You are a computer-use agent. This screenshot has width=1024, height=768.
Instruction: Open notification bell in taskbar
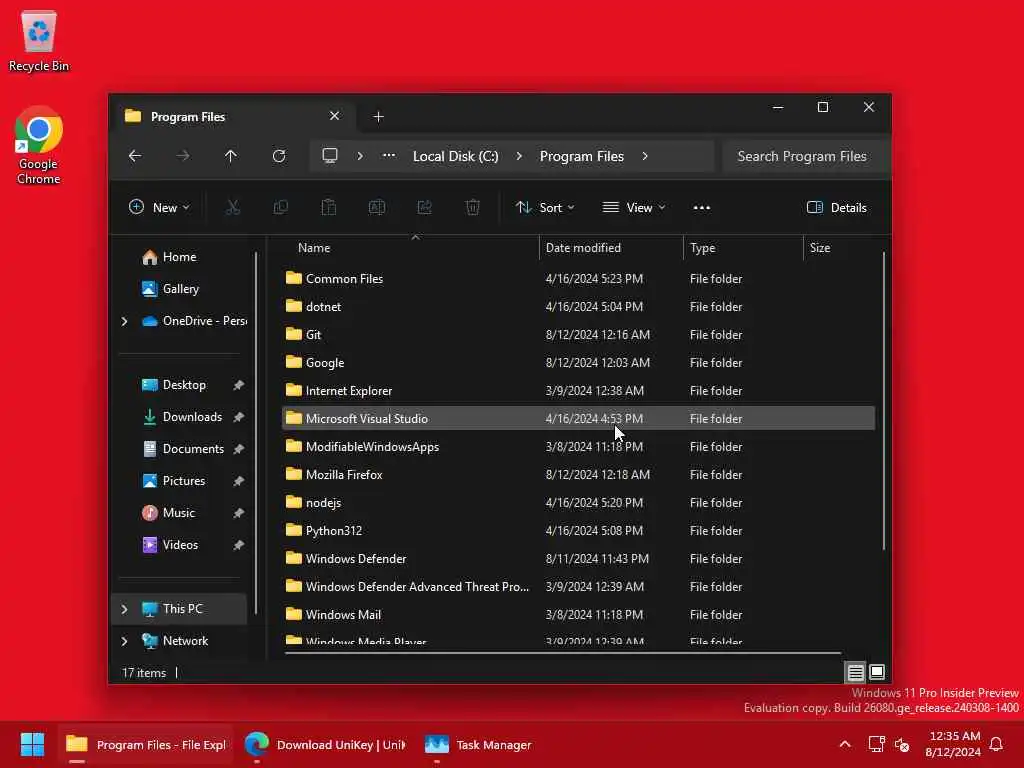tap(997, 744)
